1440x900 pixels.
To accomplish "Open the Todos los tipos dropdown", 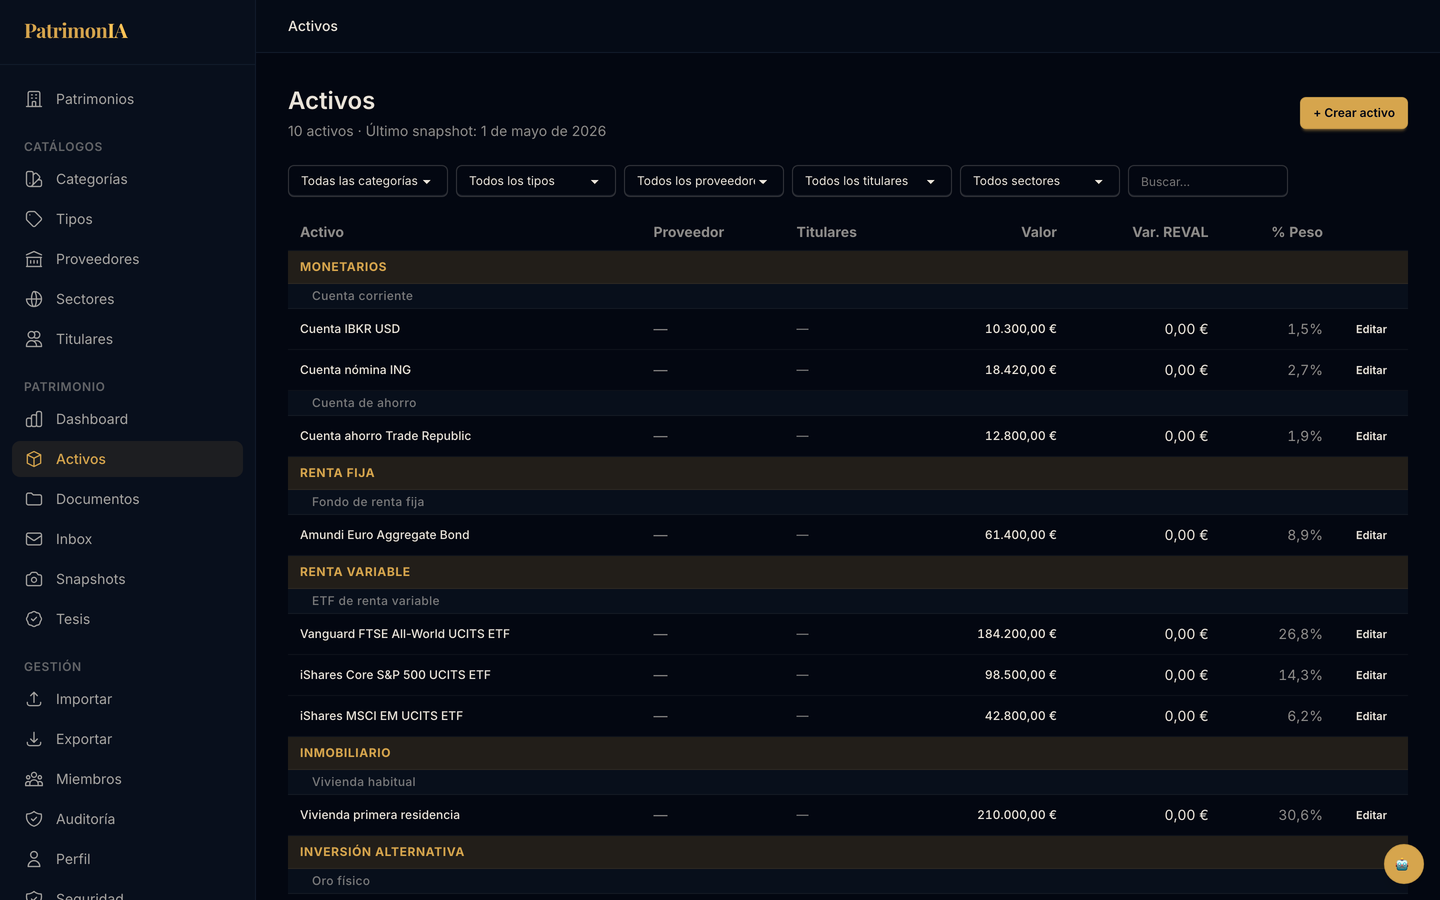I will [x=536, y=181].
